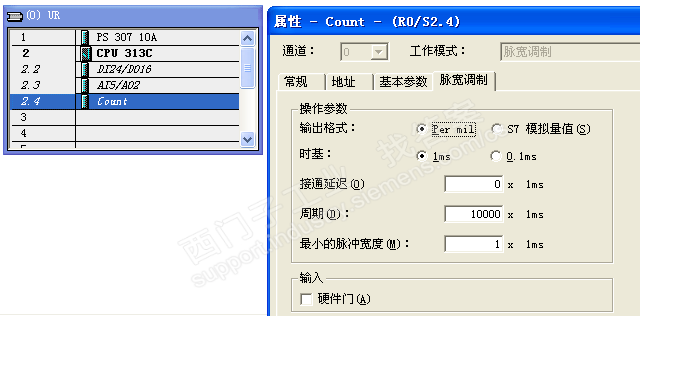The height and width of the screenshot is (384, 680).
Task: Select the DI24/DO16 row text
Action: point(124,69)
